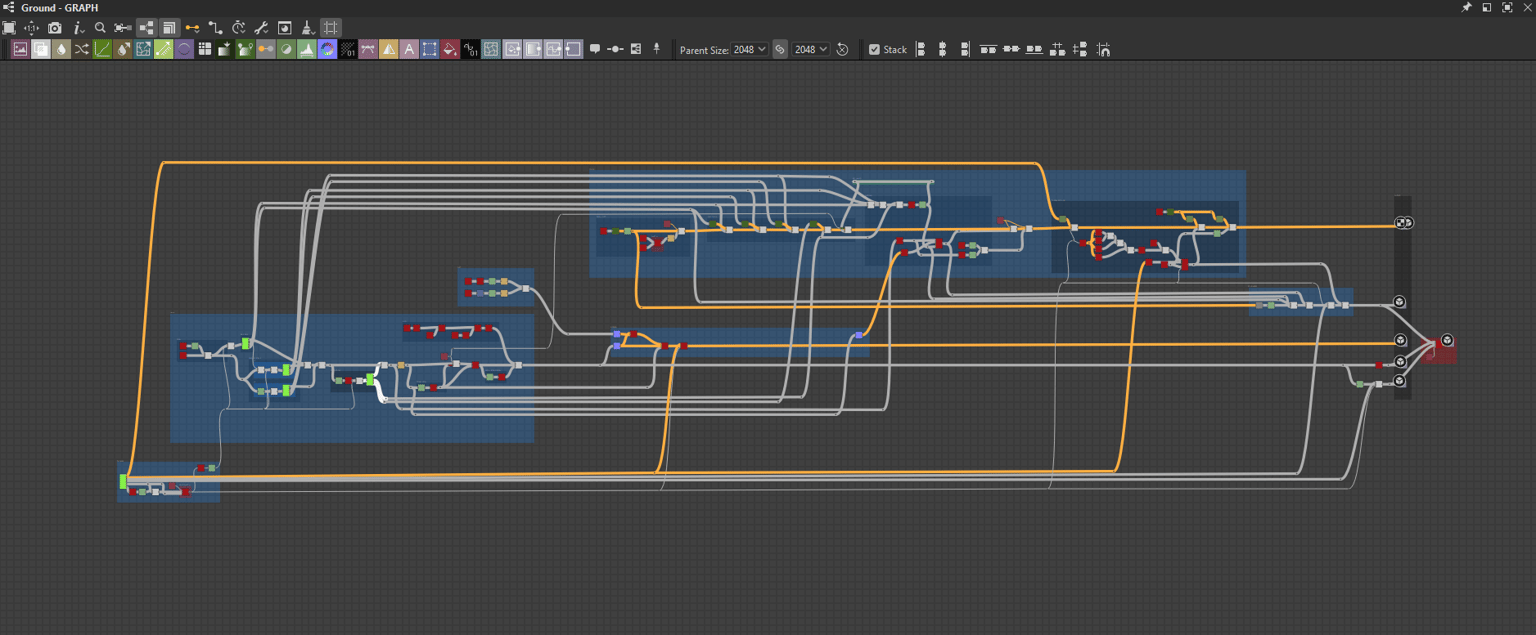Click the Ground - GRAPH panel title
Viewport: 1536px width, 635px height.
(x=59, y=7)
